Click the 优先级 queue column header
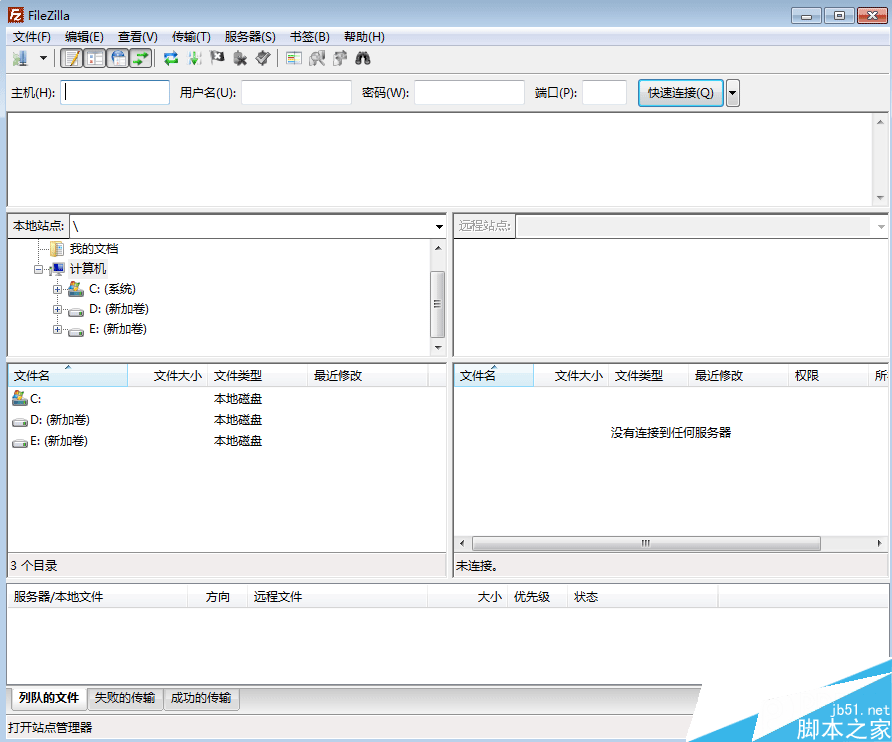 pyautogui.click(x=537, y=597)
